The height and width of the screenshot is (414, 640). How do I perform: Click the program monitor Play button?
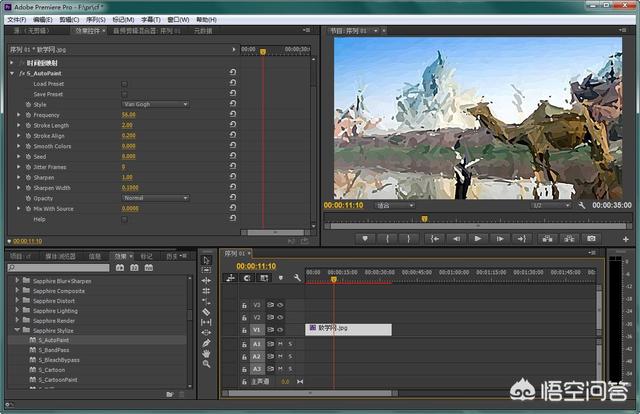pos(478,239)
